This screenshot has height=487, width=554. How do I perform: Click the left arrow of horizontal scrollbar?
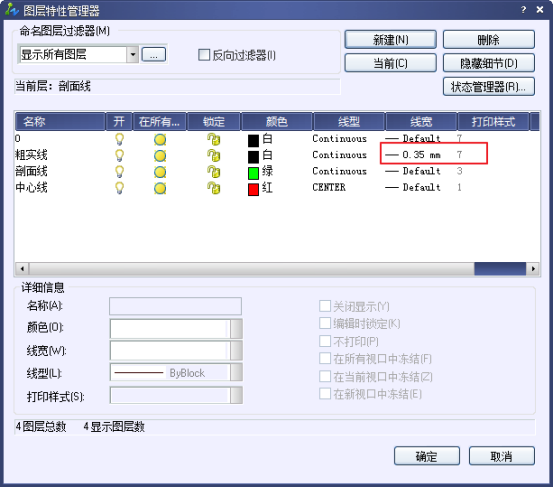(x=22, y=269)
